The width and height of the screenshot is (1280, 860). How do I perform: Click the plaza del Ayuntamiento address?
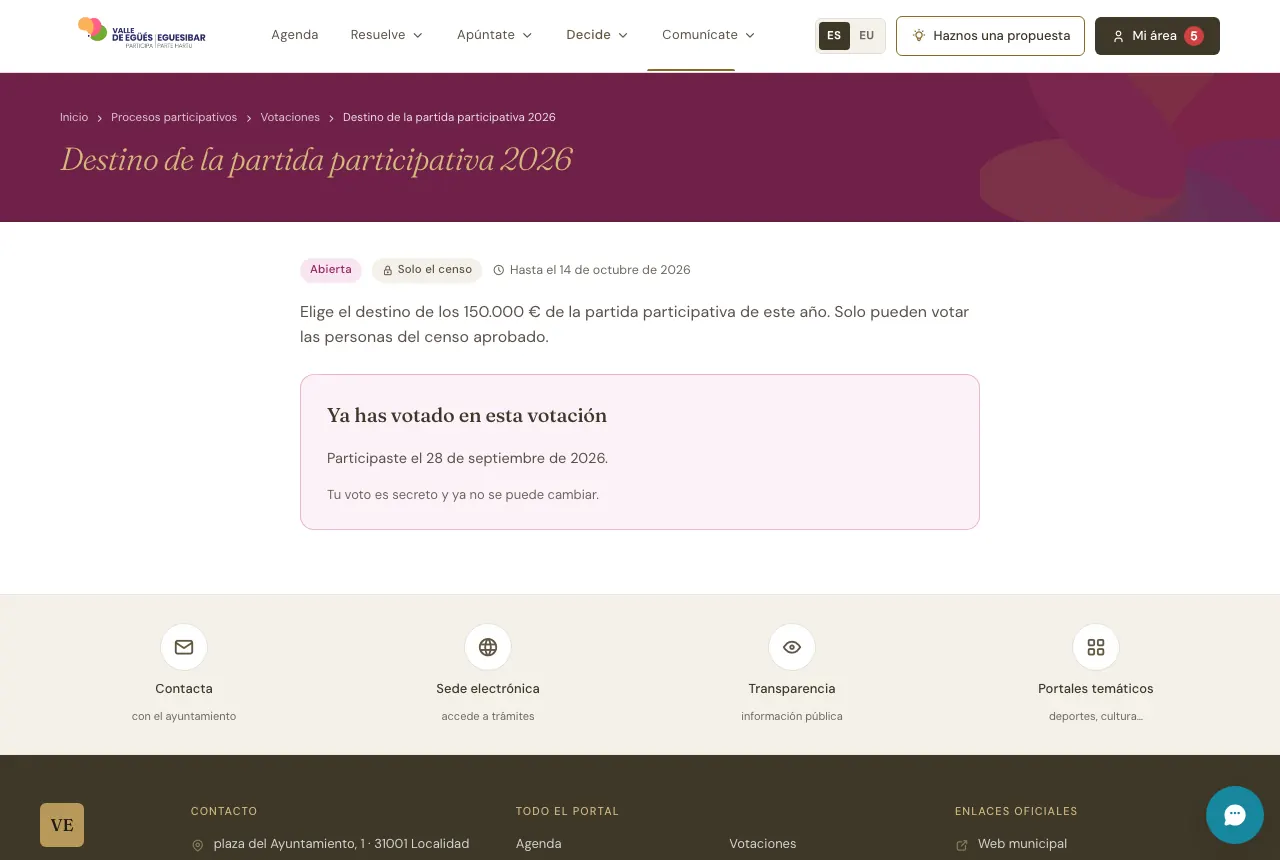(341, 844)
